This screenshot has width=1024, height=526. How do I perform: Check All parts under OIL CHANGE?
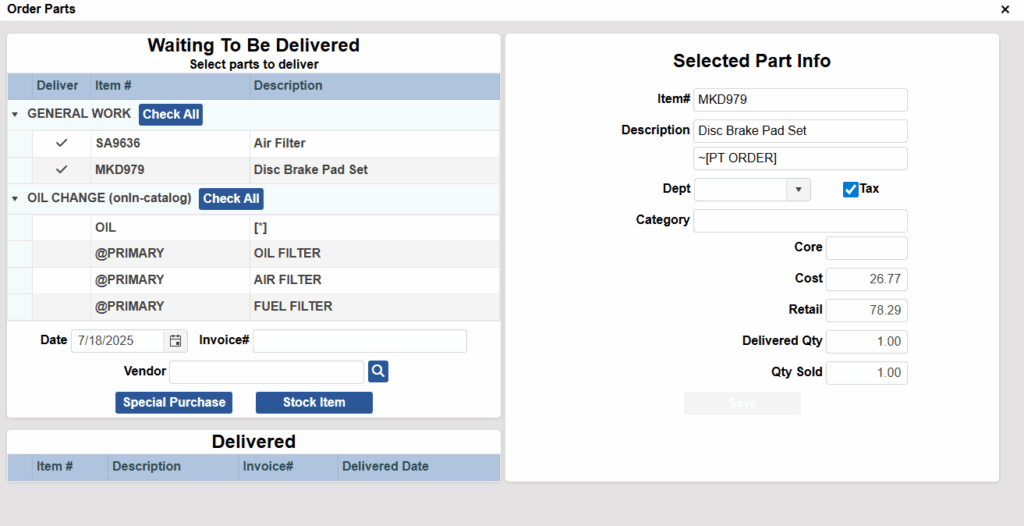point(231,199)
